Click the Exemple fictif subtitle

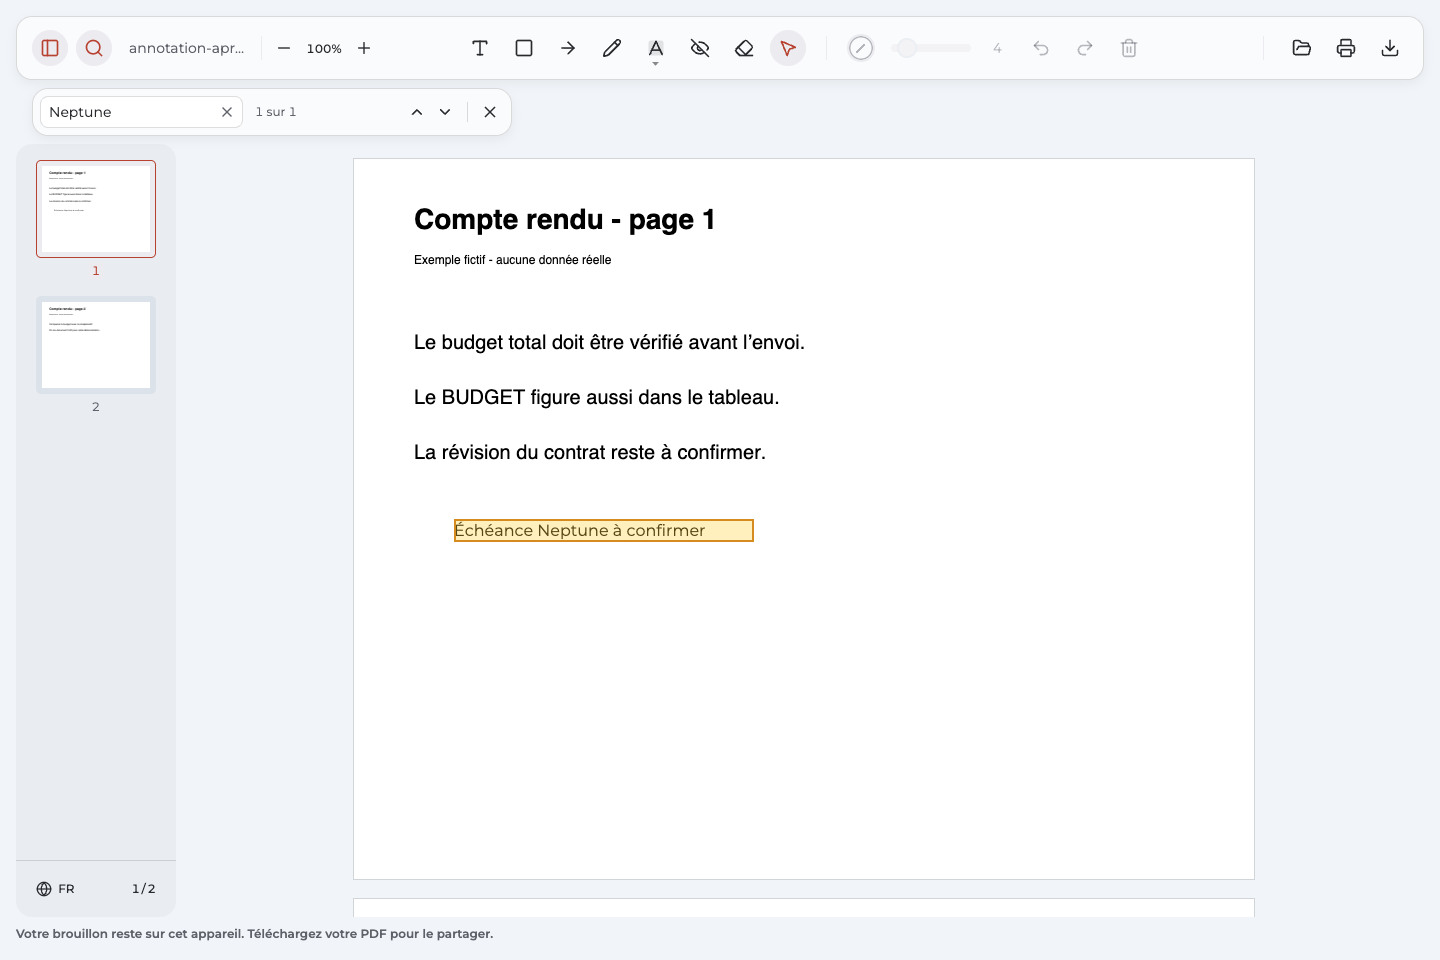512,260
